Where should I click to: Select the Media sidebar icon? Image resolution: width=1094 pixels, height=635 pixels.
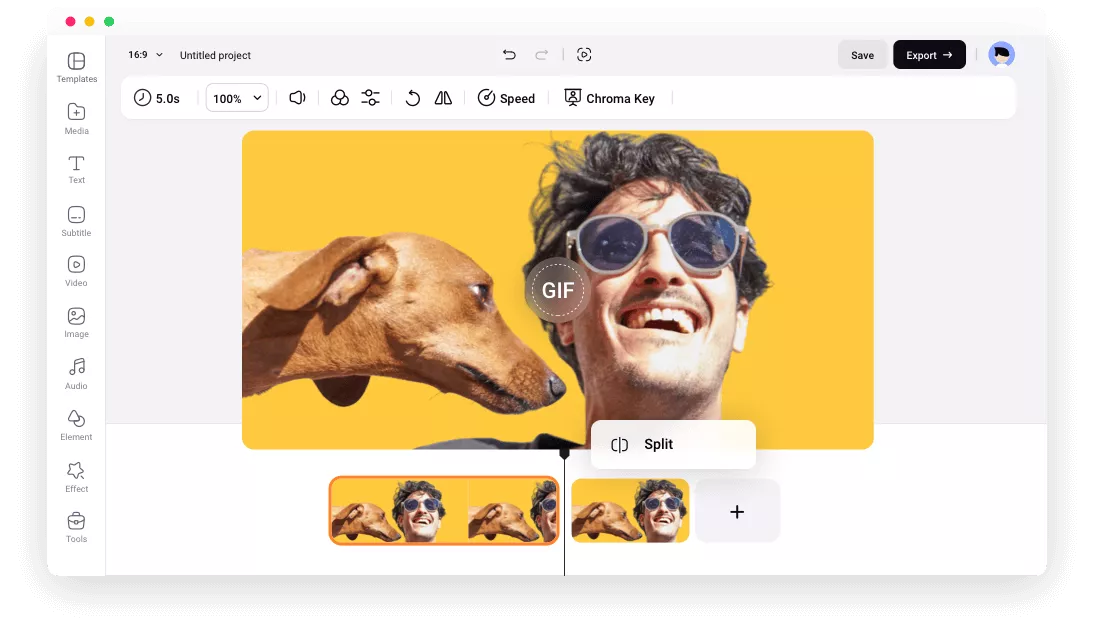pos(76,118)
